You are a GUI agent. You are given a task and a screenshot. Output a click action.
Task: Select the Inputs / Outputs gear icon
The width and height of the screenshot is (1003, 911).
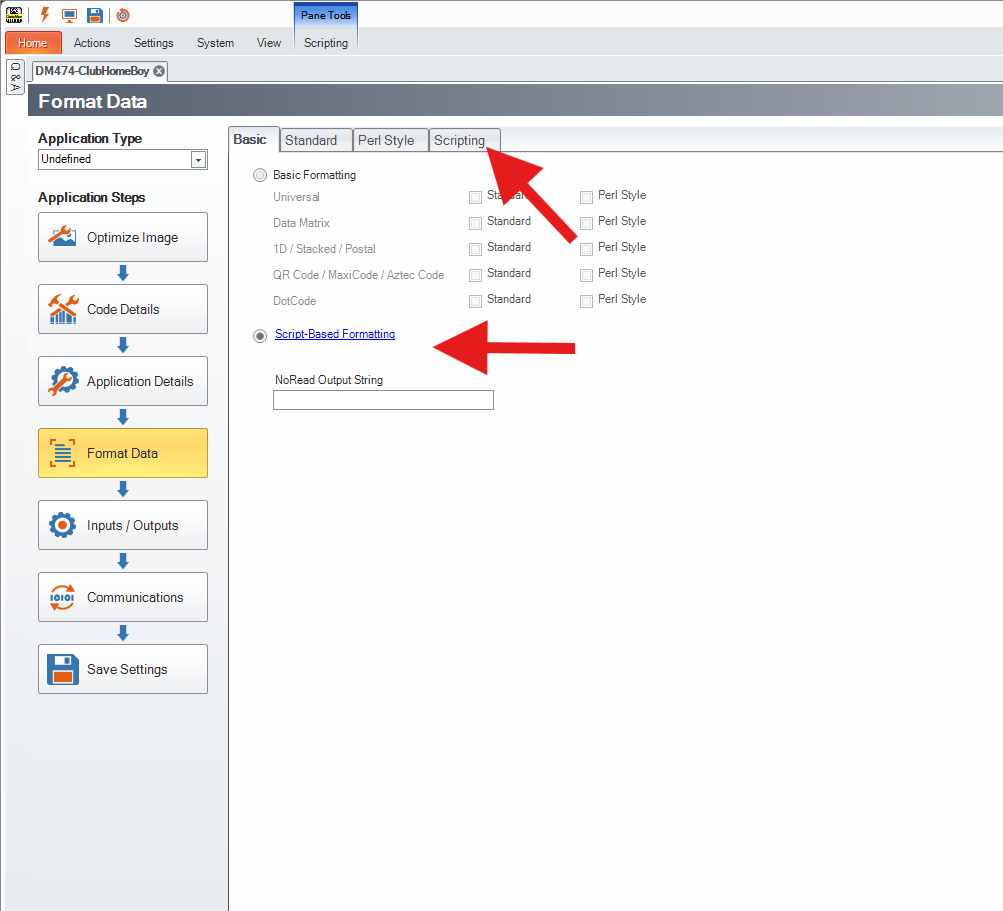[62, 524]
